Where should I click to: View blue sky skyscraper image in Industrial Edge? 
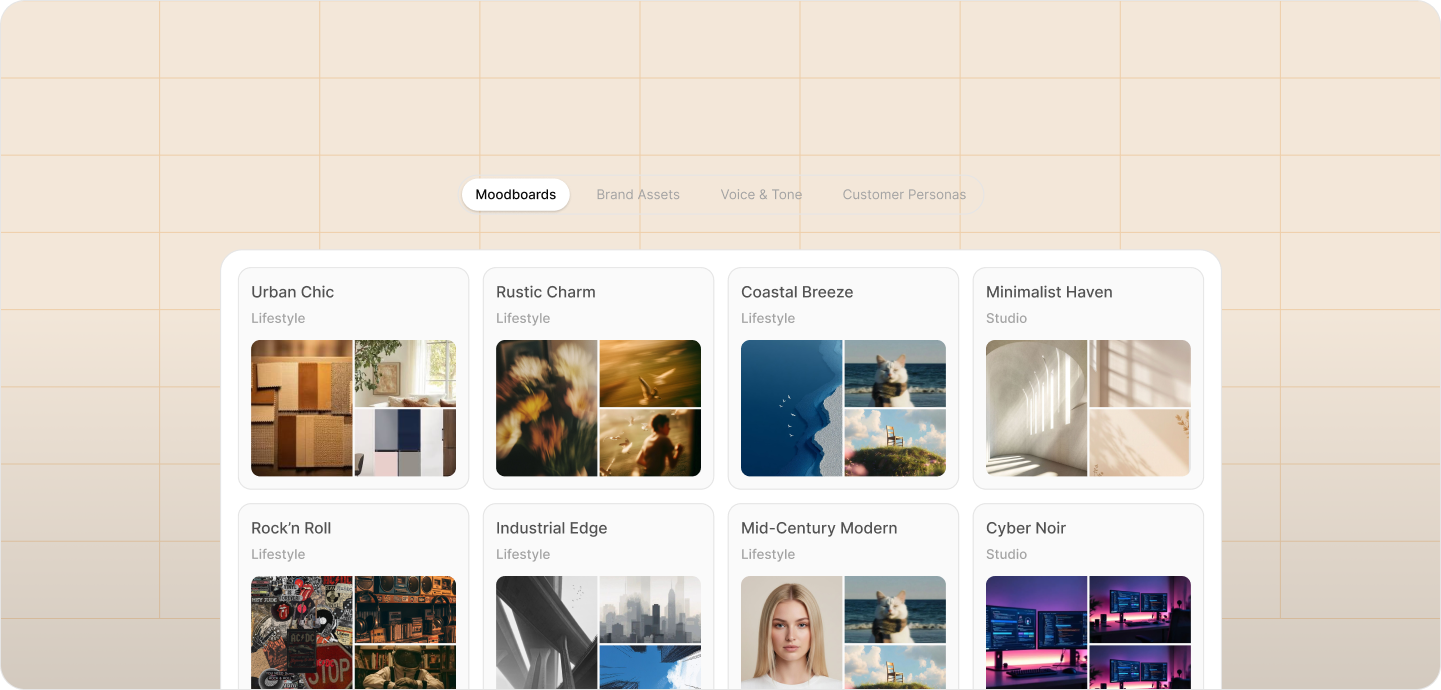(650, 667)
